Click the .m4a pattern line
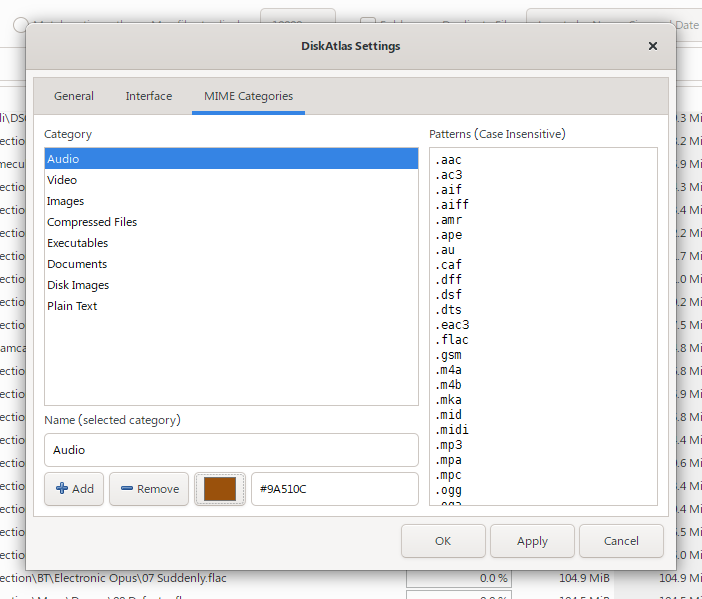This screenshot has height=599, width=702. tap(448, 370)
